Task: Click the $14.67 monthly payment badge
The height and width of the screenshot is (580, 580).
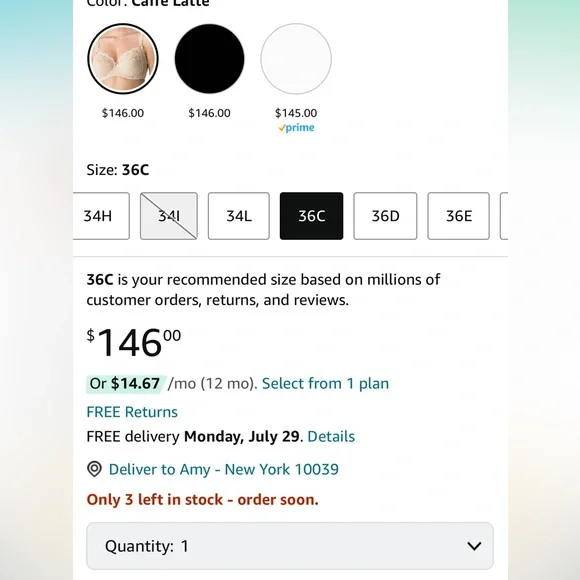Action: click(x=126, y=384)
